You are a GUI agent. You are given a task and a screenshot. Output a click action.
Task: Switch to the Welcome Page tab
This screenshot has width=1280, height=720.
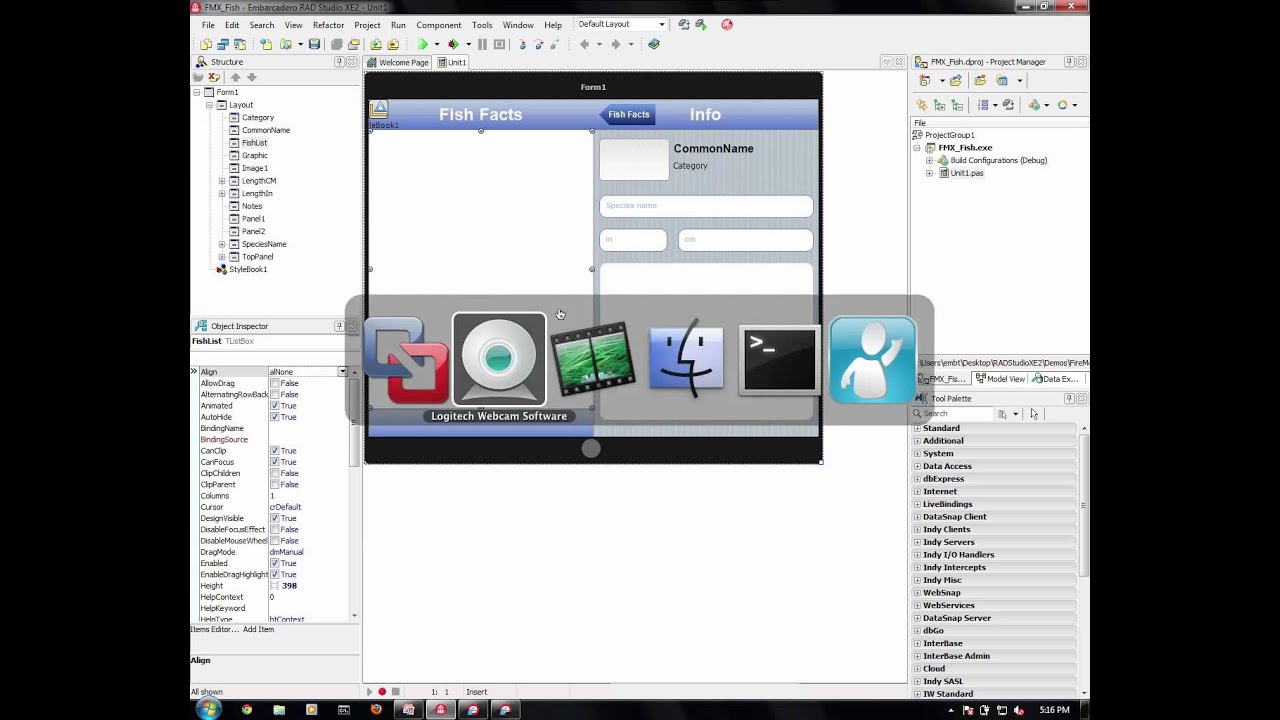click(x=398, y=62)
